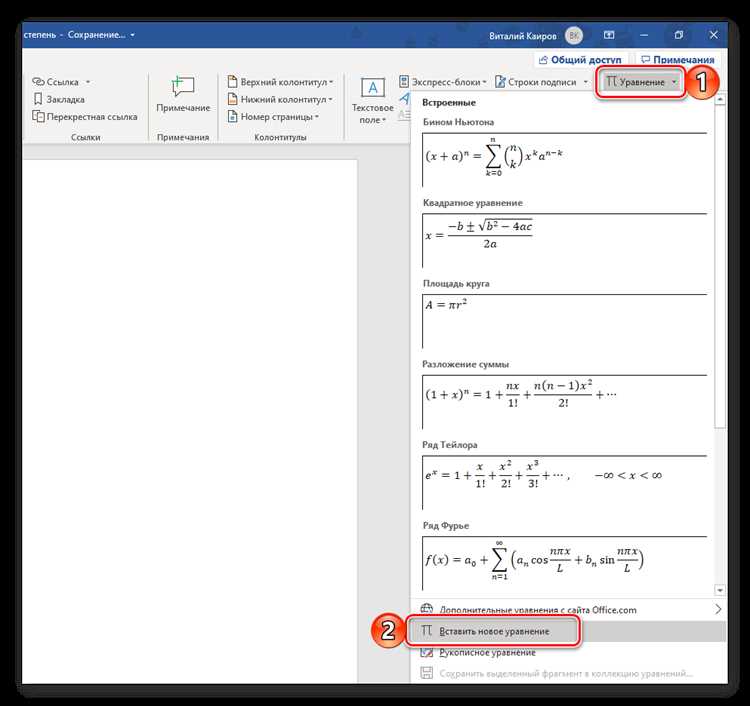The image size is (750, 706).
Task: Choose Вставить новое уравнение
Action: point(568,631)
